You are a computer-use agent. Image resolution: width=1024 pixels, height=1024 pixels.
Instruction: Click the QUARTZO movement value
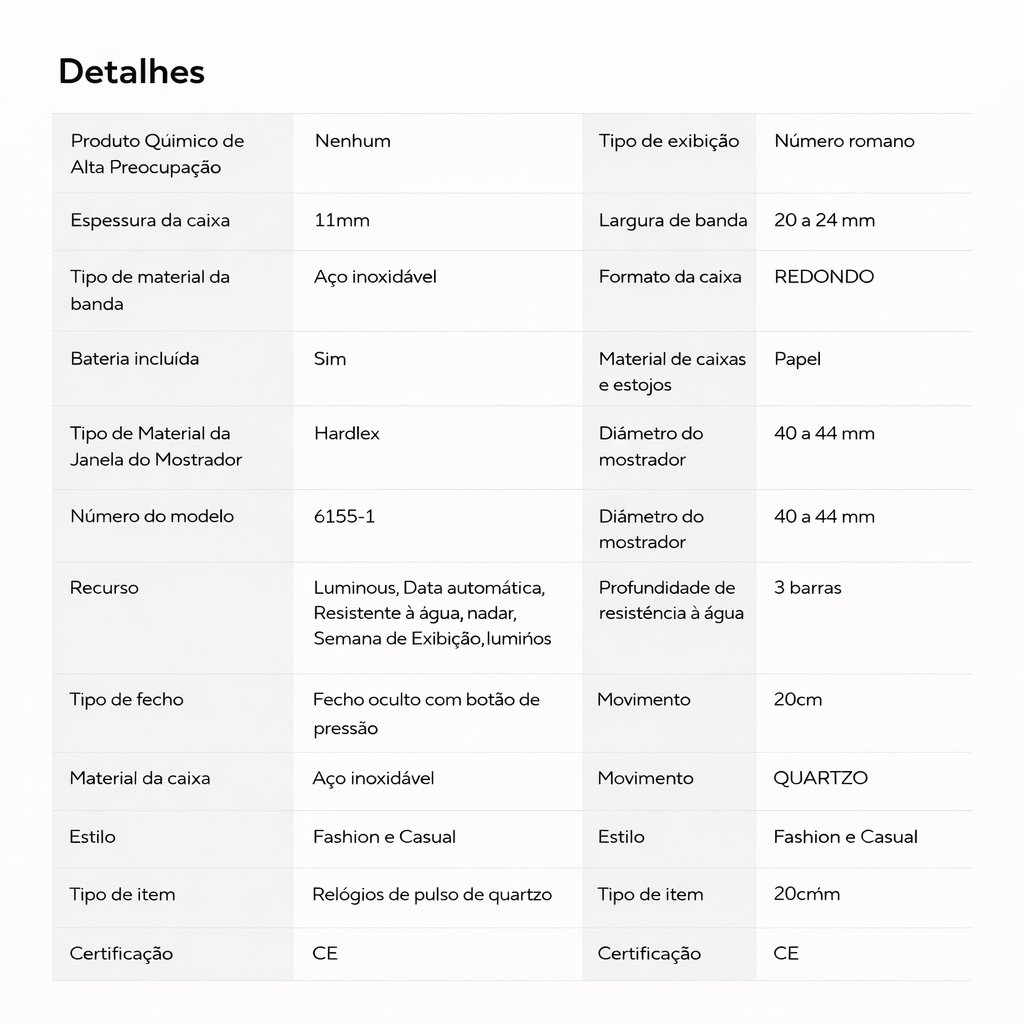(x=820, y=778)
